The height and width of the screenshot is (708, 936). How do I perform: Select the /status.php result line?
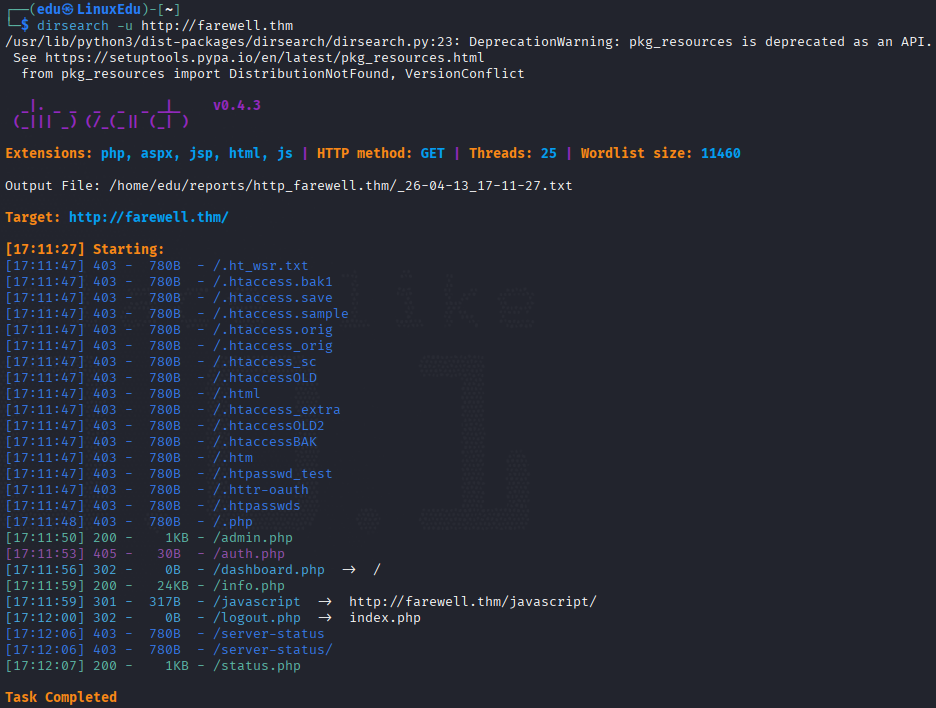(x=153, y=666)
